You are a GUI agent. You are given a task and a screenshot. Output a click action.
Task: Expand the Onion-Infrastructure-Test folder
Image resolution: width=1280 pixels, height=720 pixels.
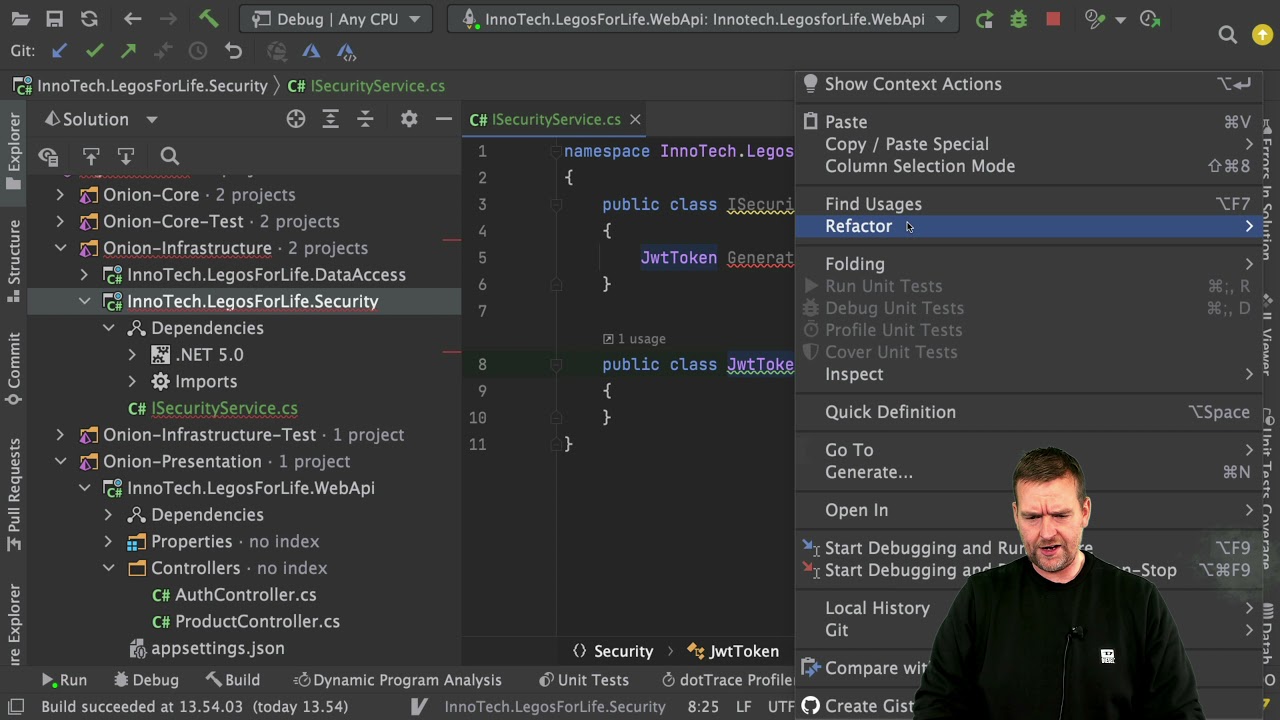[x=60, y=435]
